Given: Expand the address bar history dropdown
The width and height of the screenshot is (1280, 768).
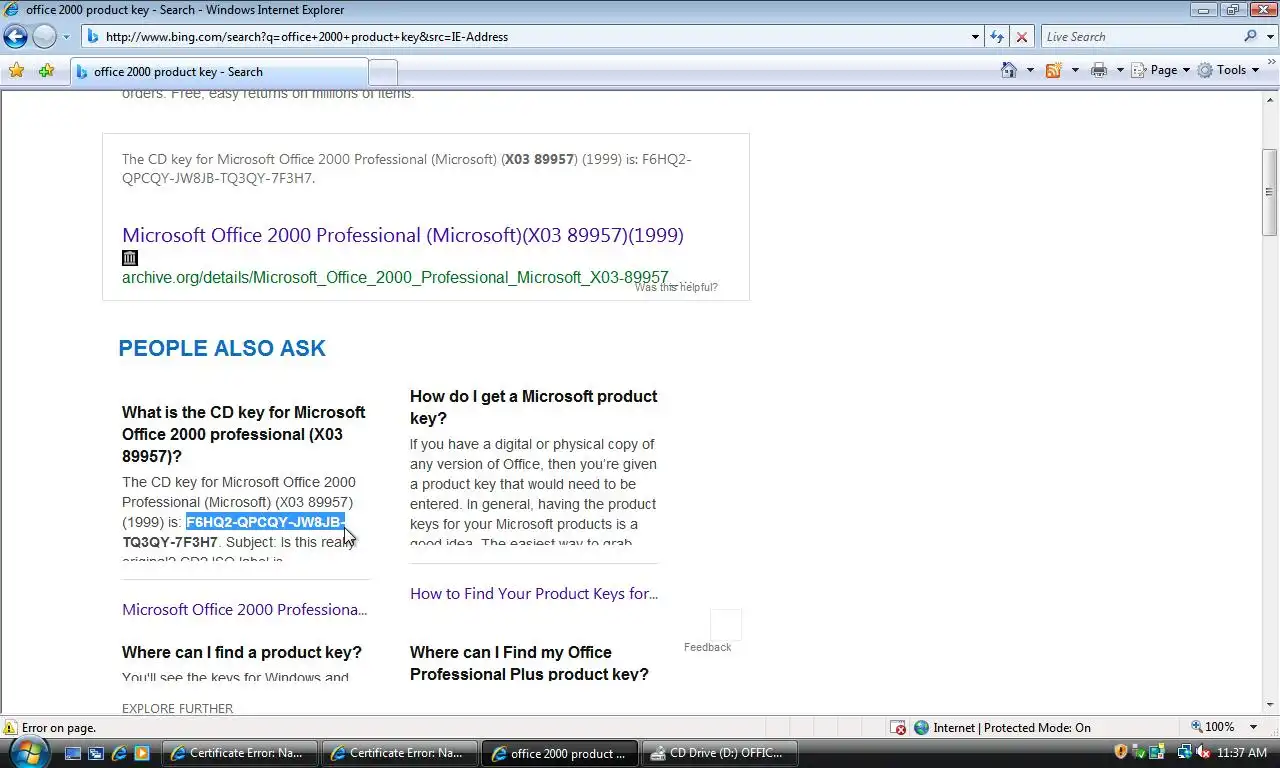Looking at the screenshot, I should coord(975,37).
